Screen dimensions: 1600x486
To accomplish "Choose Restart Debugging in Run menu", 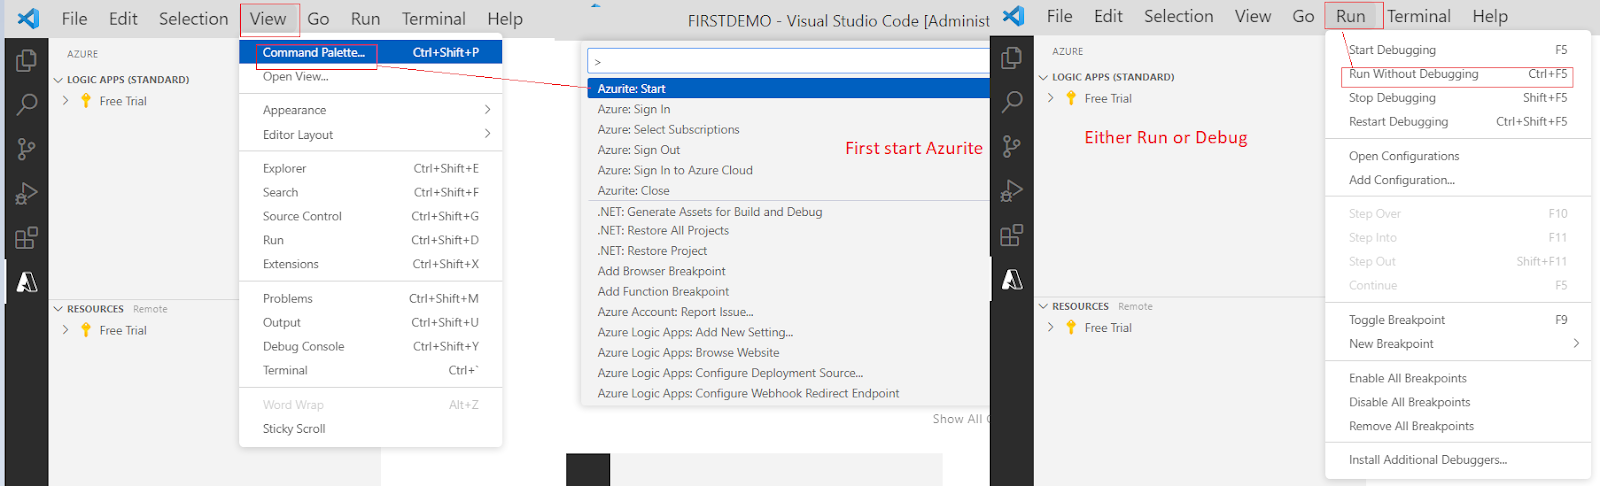I will pyautogui.click(x=1458, y=122).
